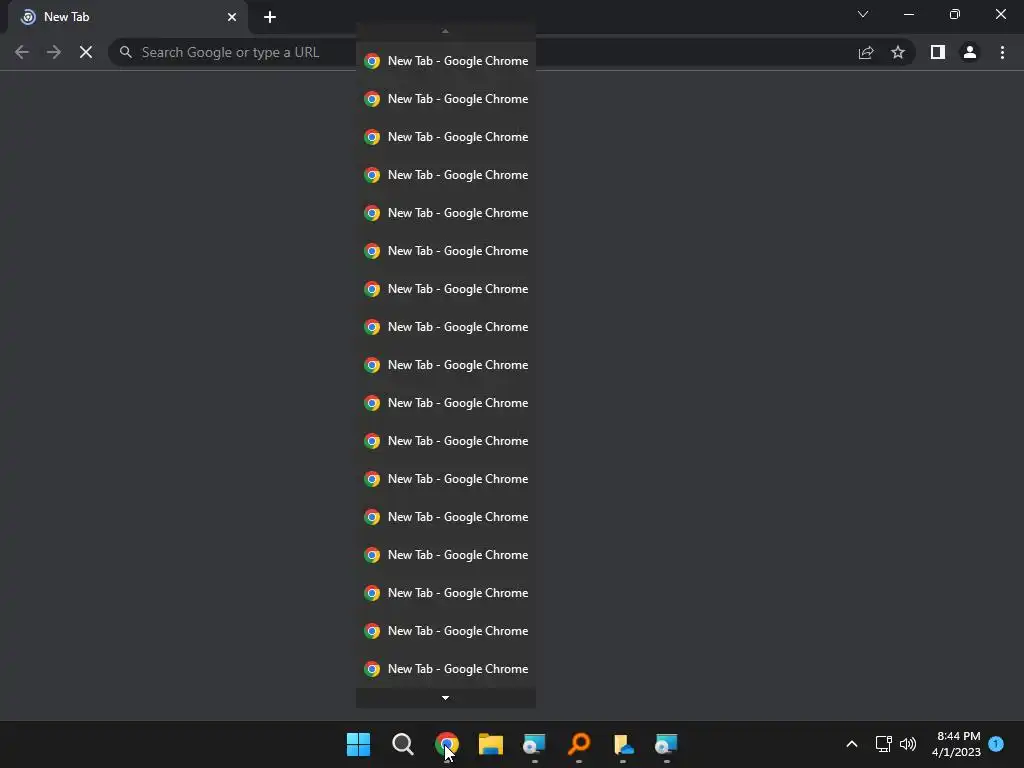Open the orange magnifier app on the taskbar
Viewport: 1024px width, 768px height.
[579, 744]
